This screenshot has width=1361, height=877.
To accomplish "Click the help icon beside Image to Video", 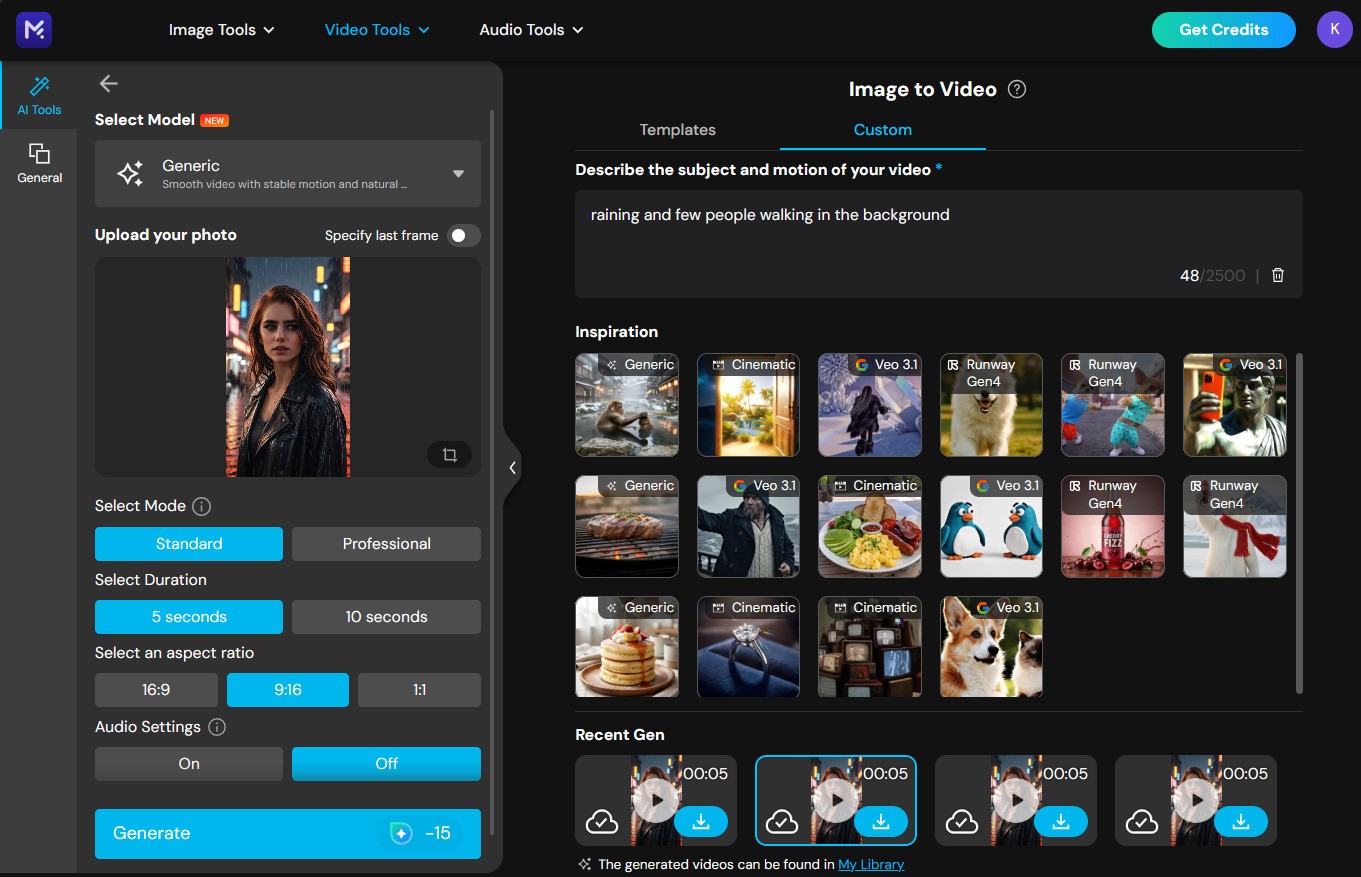I will 1017,89.
